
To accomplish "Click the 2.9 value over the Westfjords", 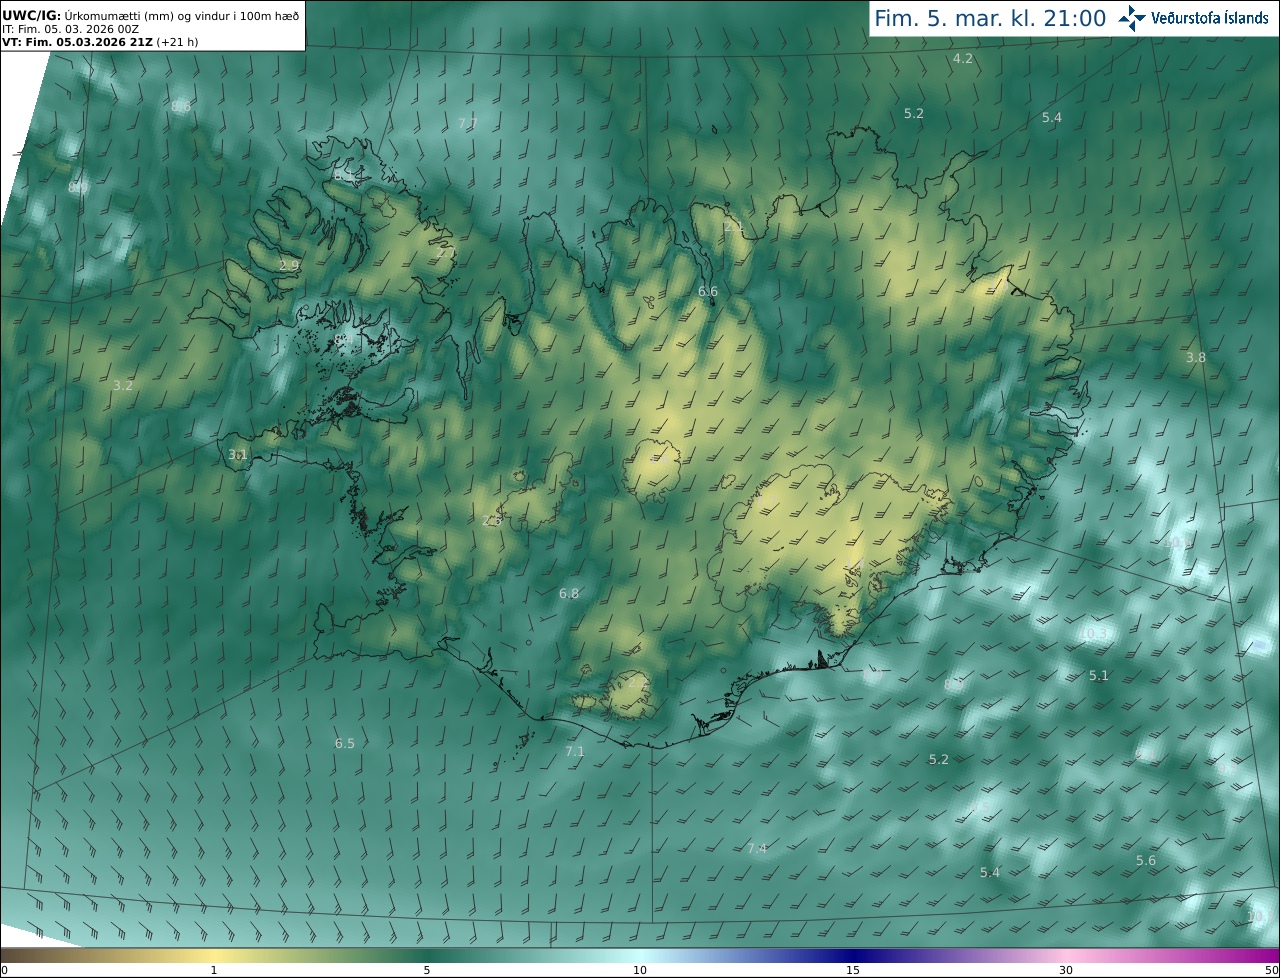I will (x=288, y=265).
